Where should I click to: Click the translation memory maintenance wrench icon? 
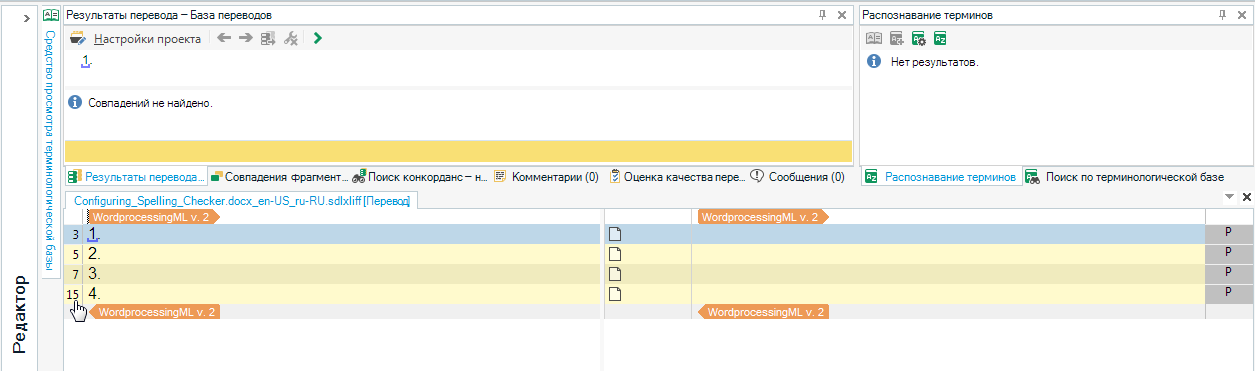point(291,39)
